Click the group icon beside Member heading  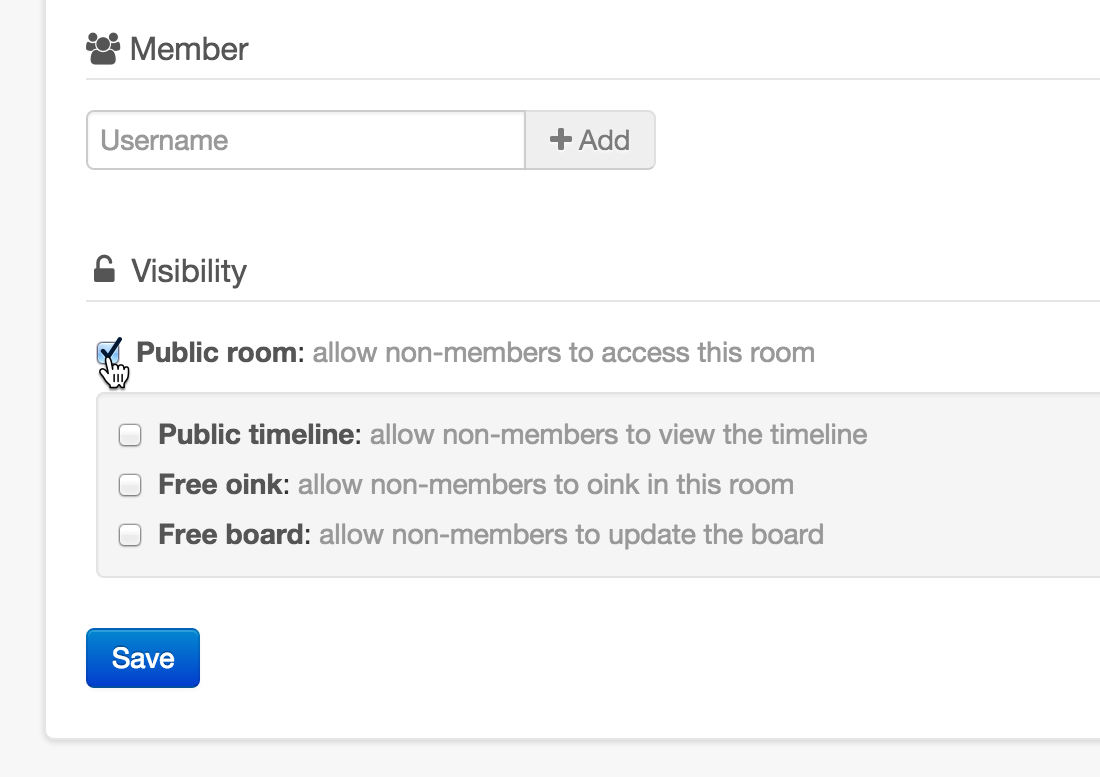103,48
